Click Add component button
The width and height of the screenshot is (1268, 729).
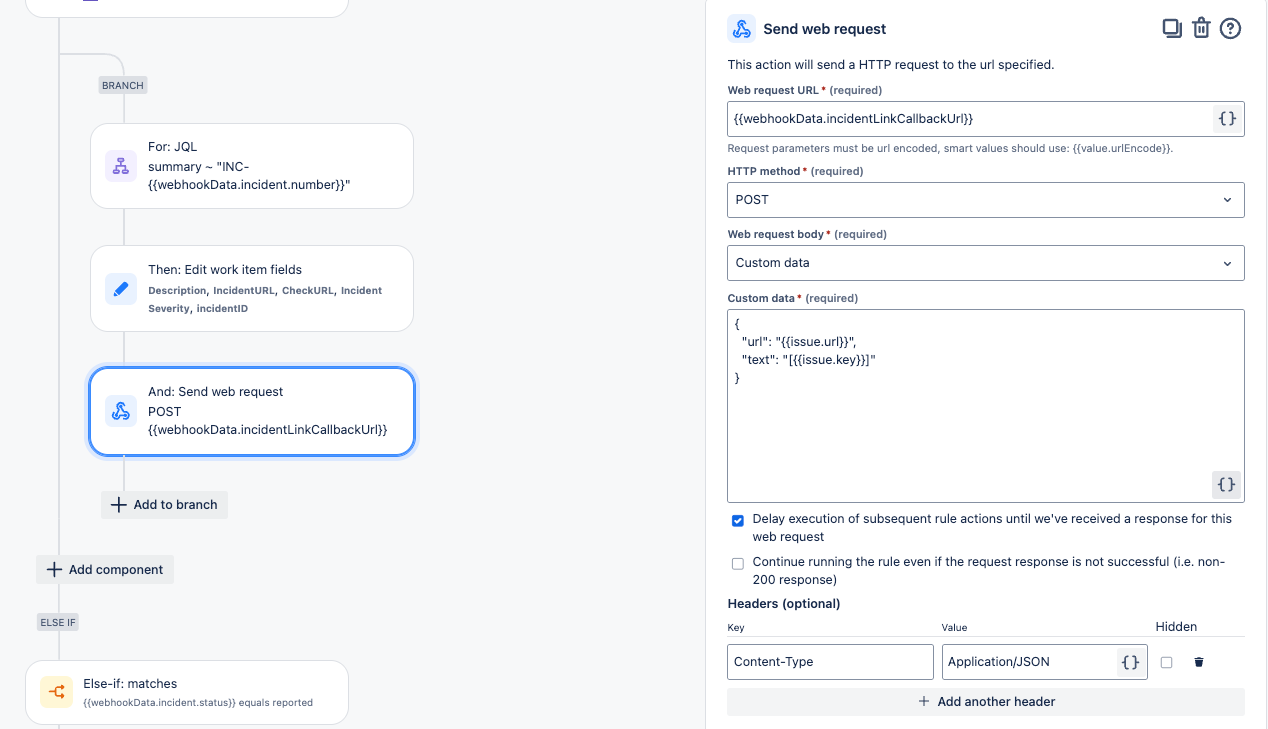(105, 570)
